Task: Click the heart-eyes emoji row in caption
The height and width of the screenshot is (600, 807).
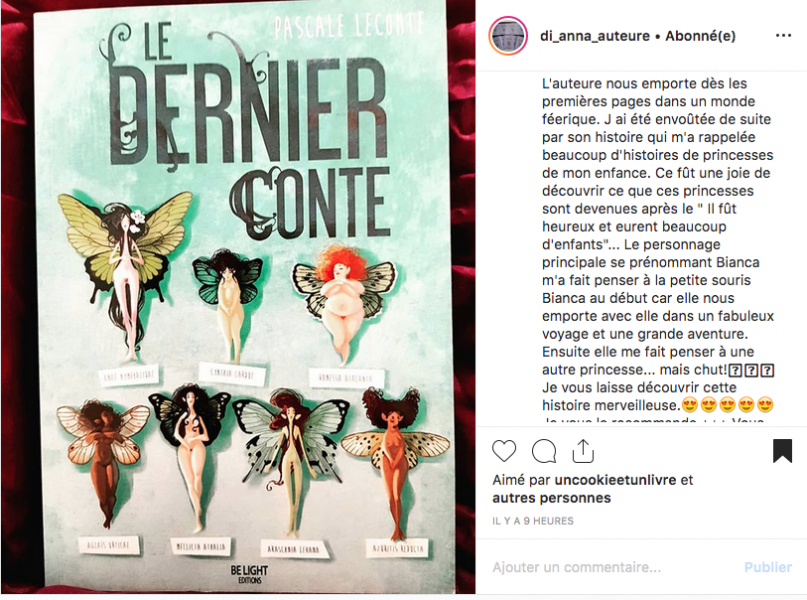Action: 727,405
